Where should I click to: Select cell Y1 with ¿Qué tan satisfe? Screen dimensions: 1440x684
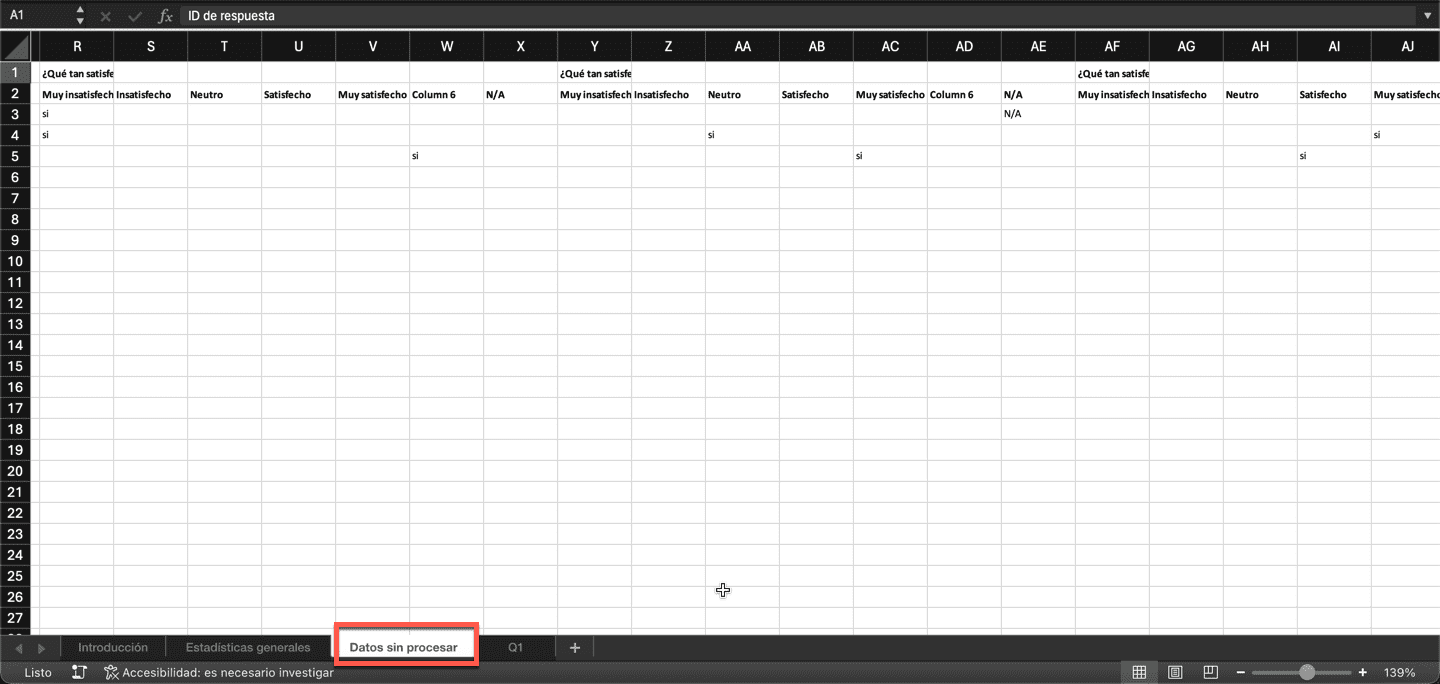tap(595, 73)
